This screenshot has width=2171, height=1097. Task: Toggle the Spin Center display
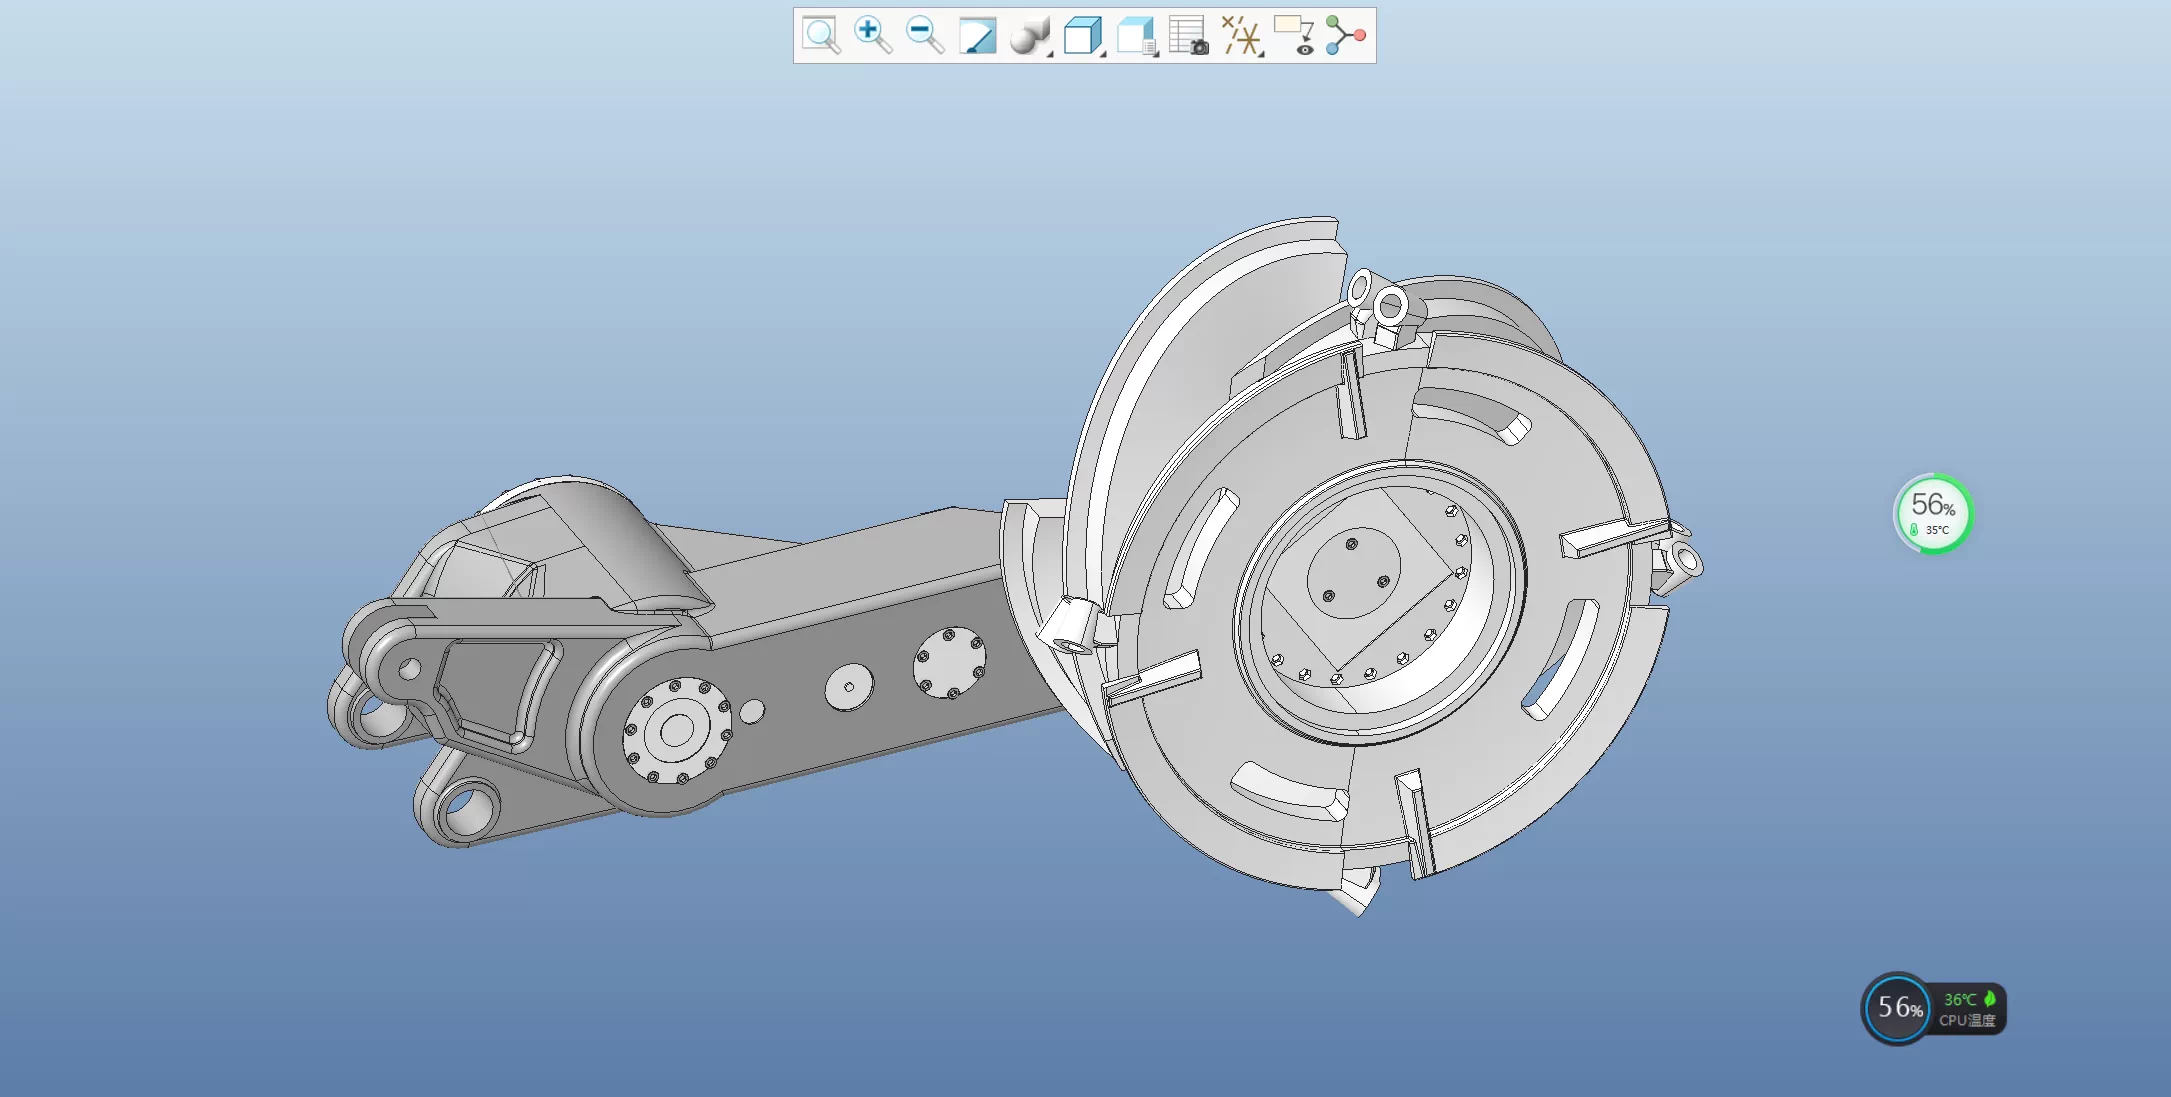(1346, 35)
